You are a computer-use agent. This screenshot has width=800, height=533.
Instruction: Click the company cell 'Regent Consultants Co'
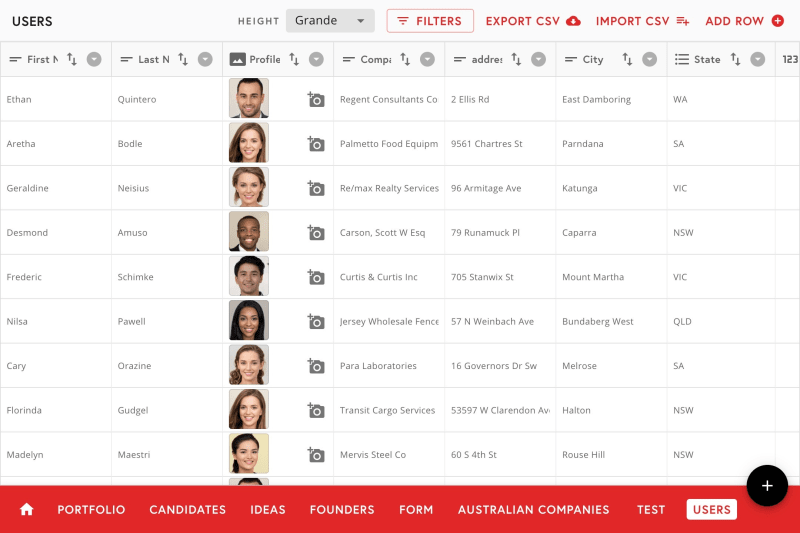(x=388, y=99)
